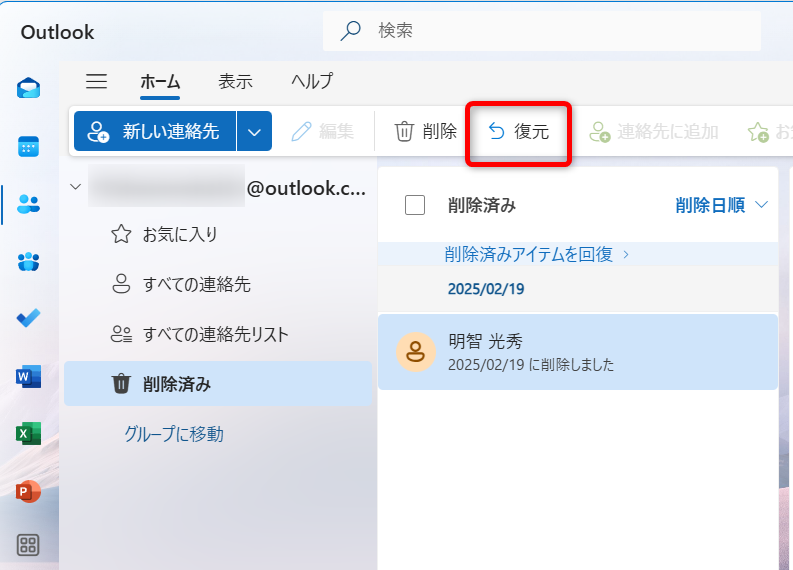The height and width of the screenshot is (570, 793).
Task: Click Add to contacts in the toolbar
Action: pos(654,131)
